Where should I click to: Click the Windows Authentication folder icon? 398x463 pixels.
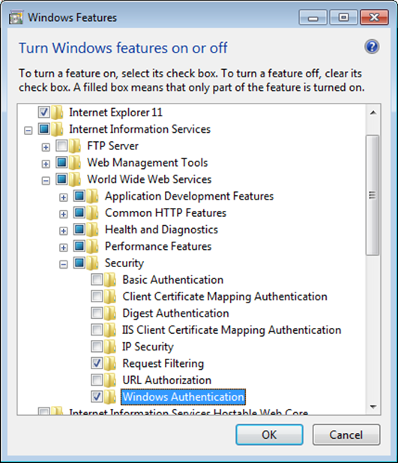tap(110, 396)
